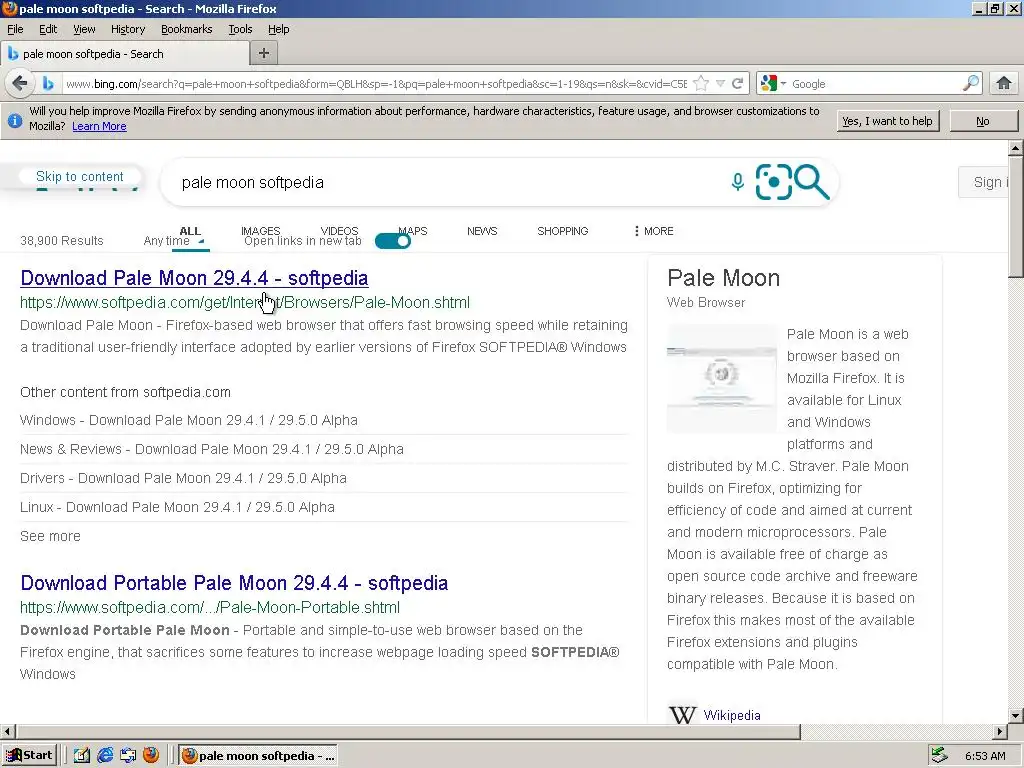Viewport: 1024px width, 768px height.
Task: Select the pale moon softpedia browser tab
Action: [124, 54]
